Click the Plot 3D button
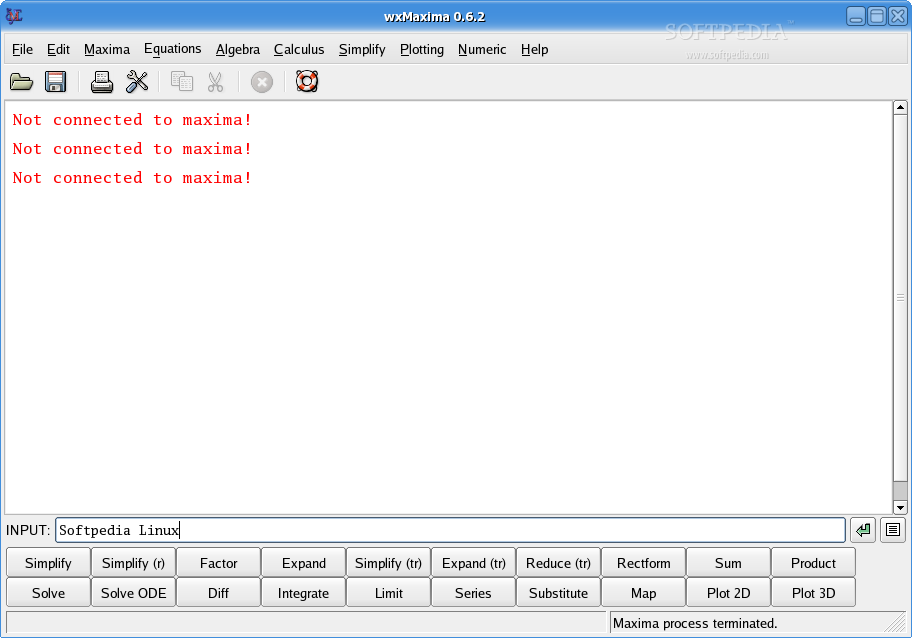 point(813,593)
